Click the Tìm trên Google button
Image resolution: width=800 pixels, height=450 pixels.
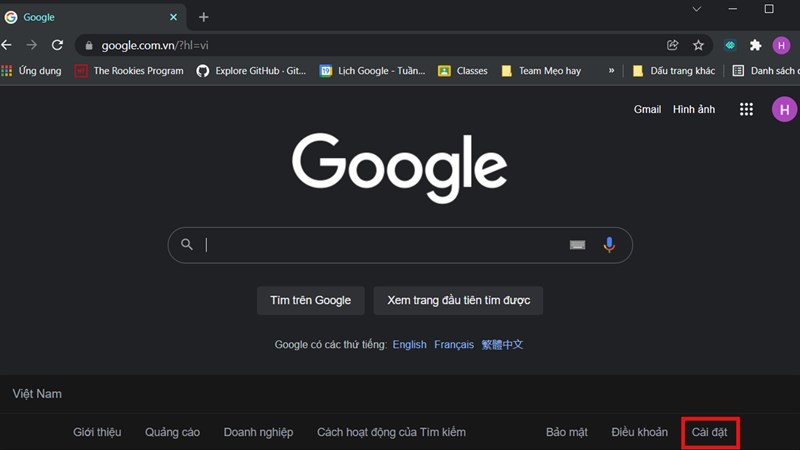pyautogui.click(x=310, y=300)
